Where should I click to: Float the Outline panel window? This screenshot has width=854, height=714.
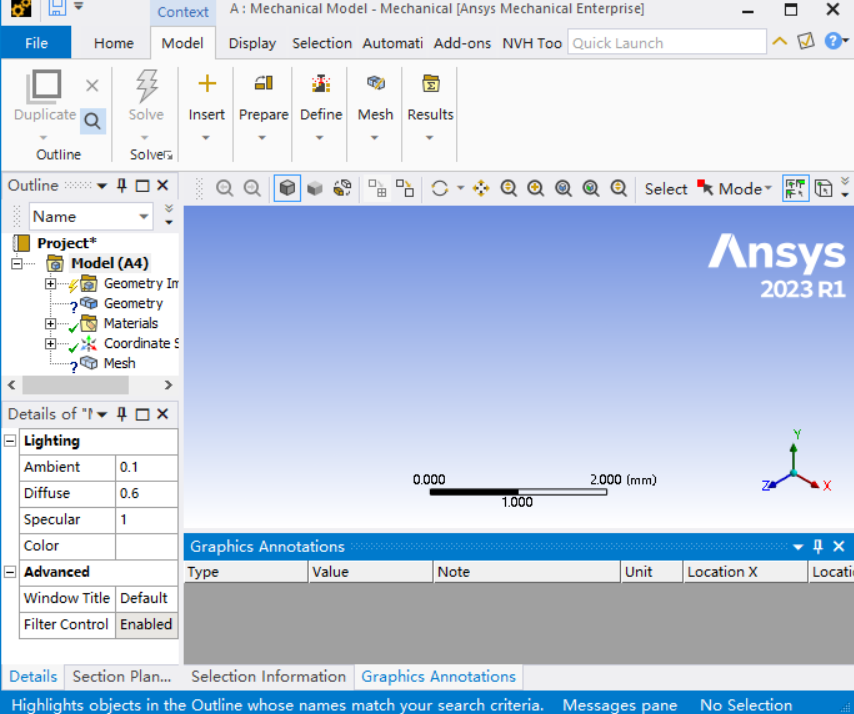142,186
